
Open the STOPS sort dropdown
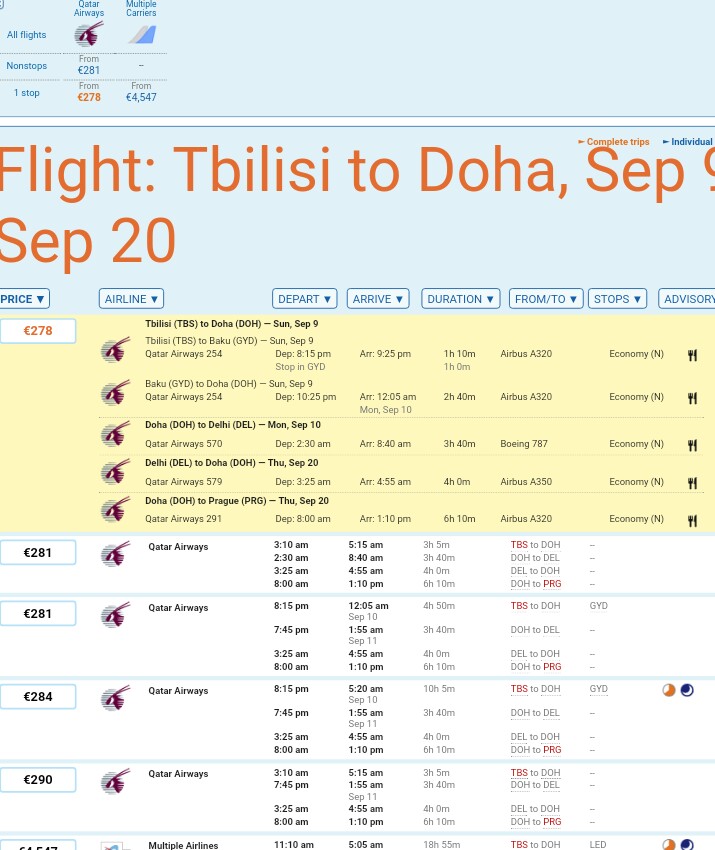(x=617, y=299)
